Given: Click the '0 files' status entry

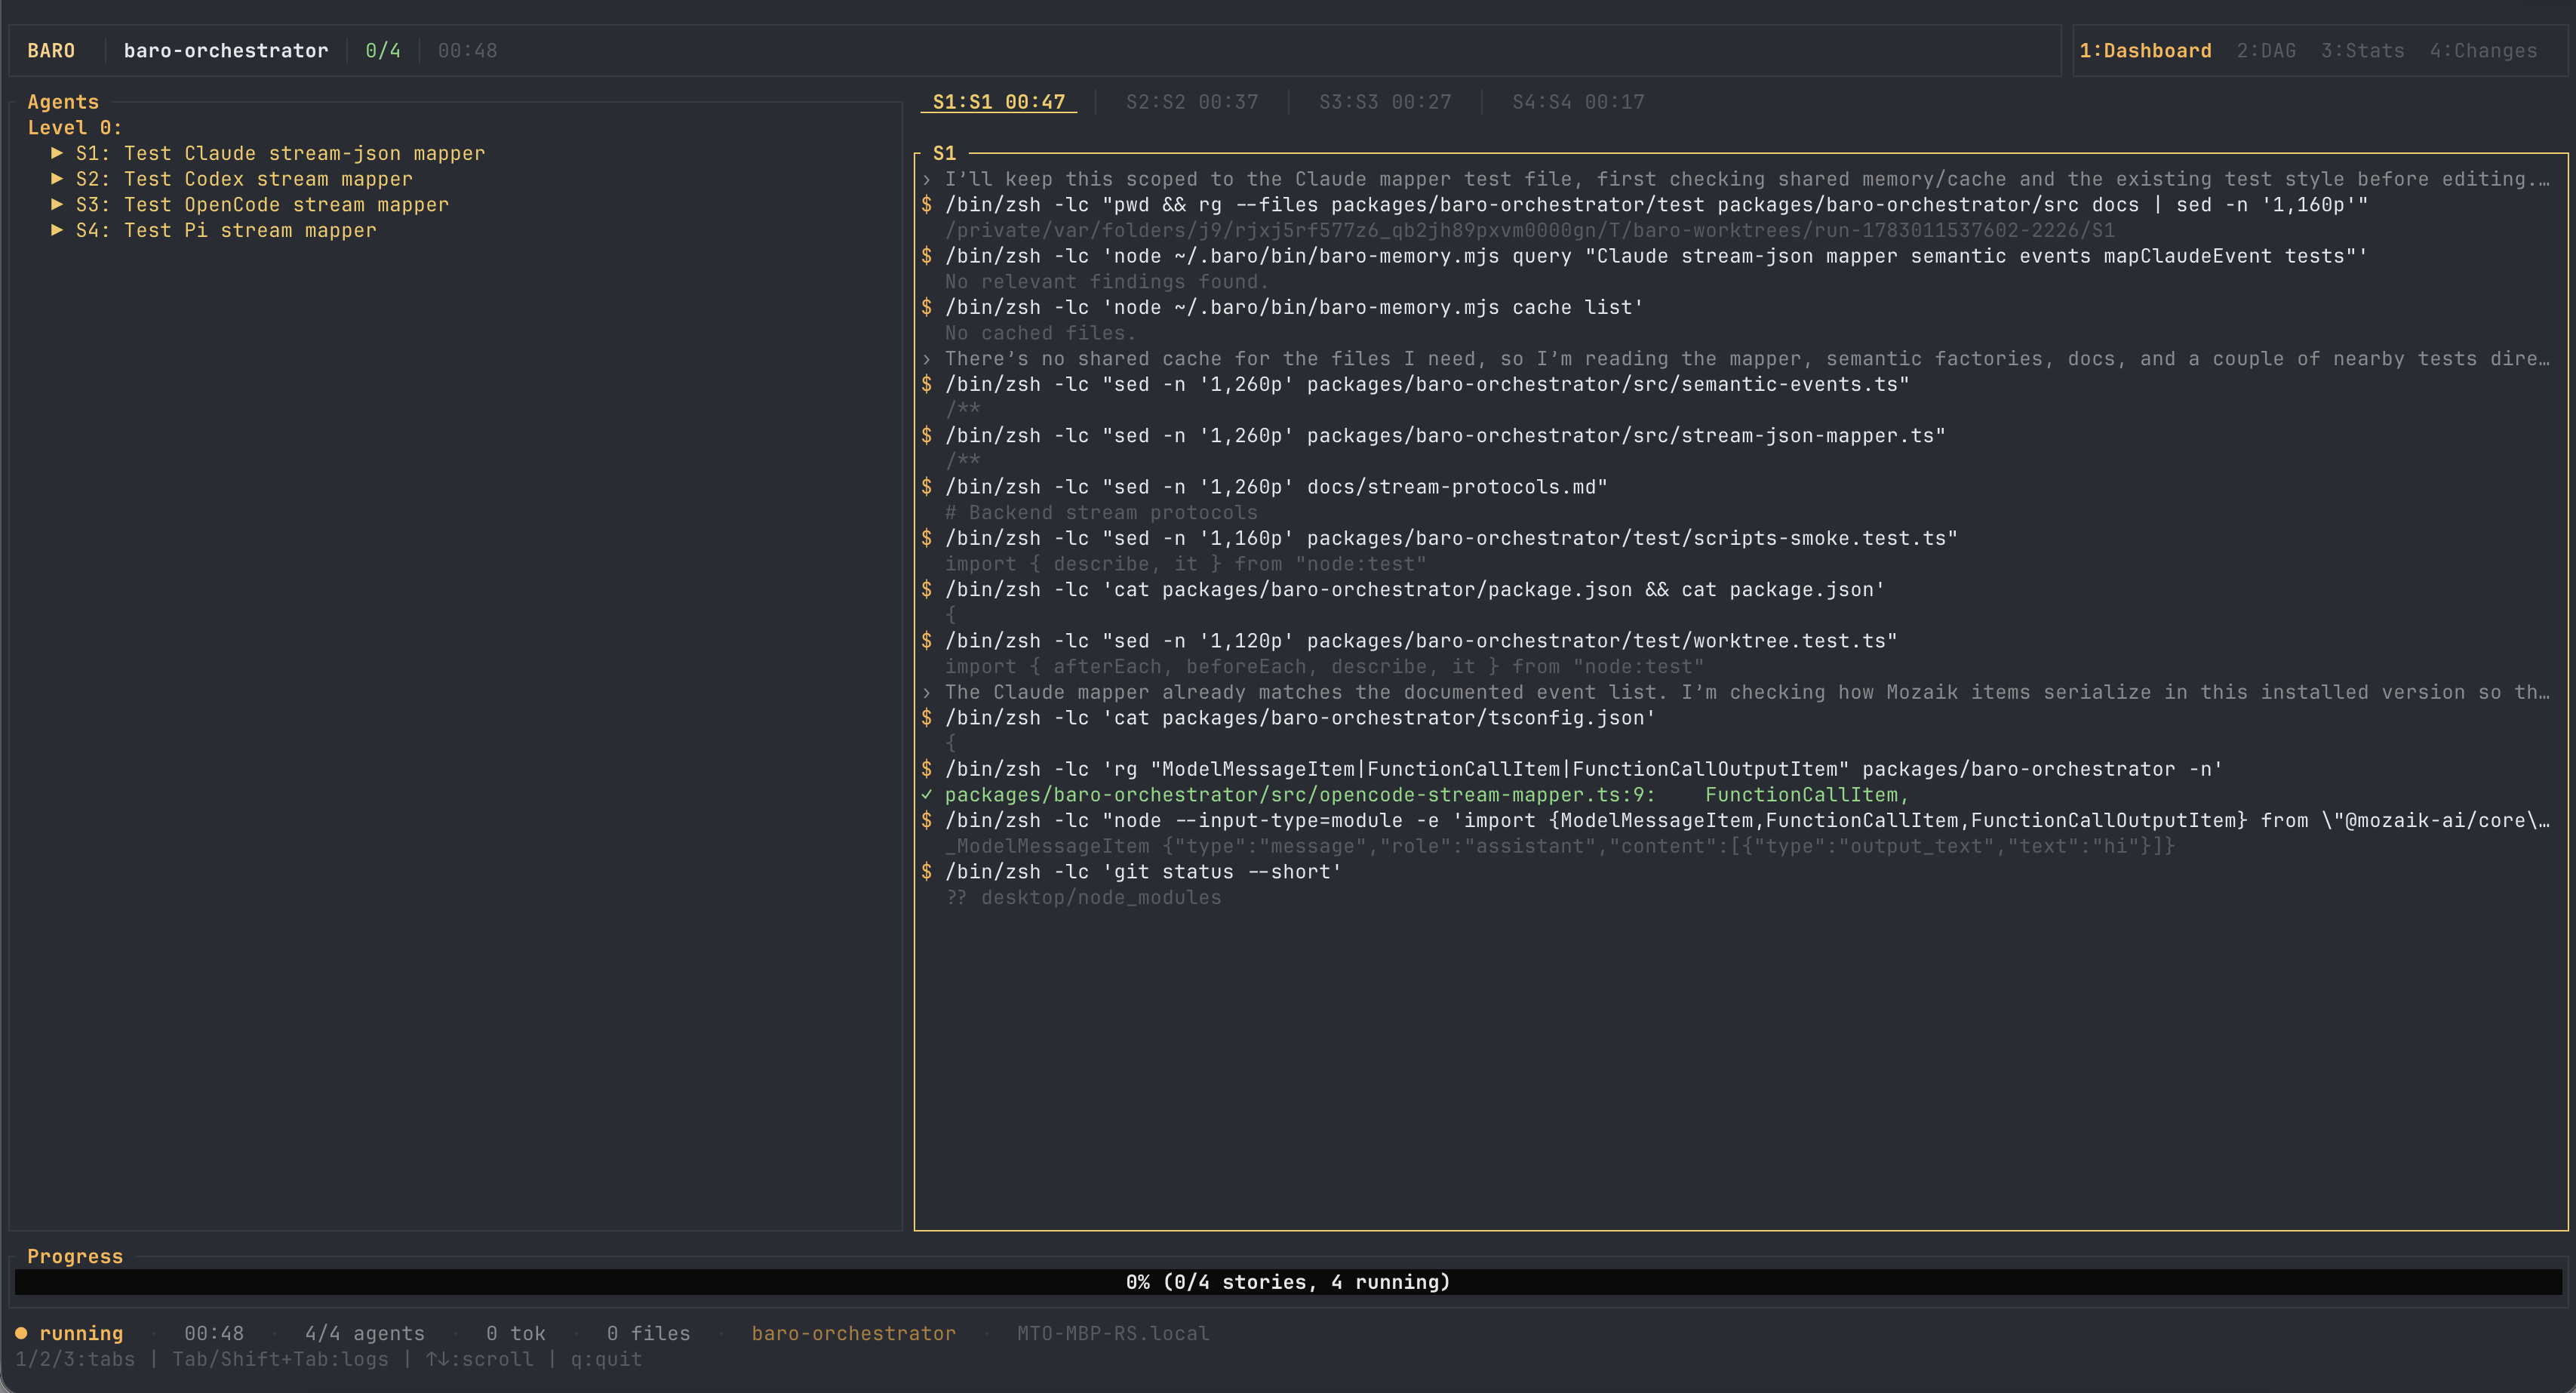Looking at the screenshot, I should click(648, 1333).
